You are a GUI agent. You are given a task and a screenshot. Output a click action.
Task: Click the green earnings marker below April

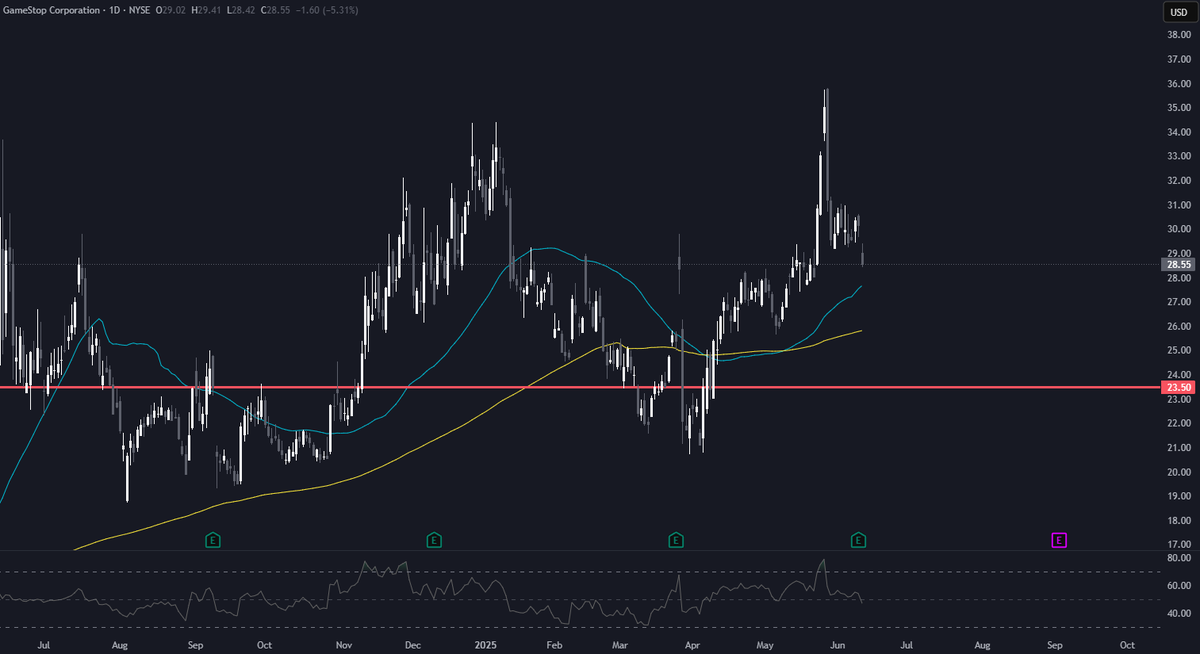point(676,540)
